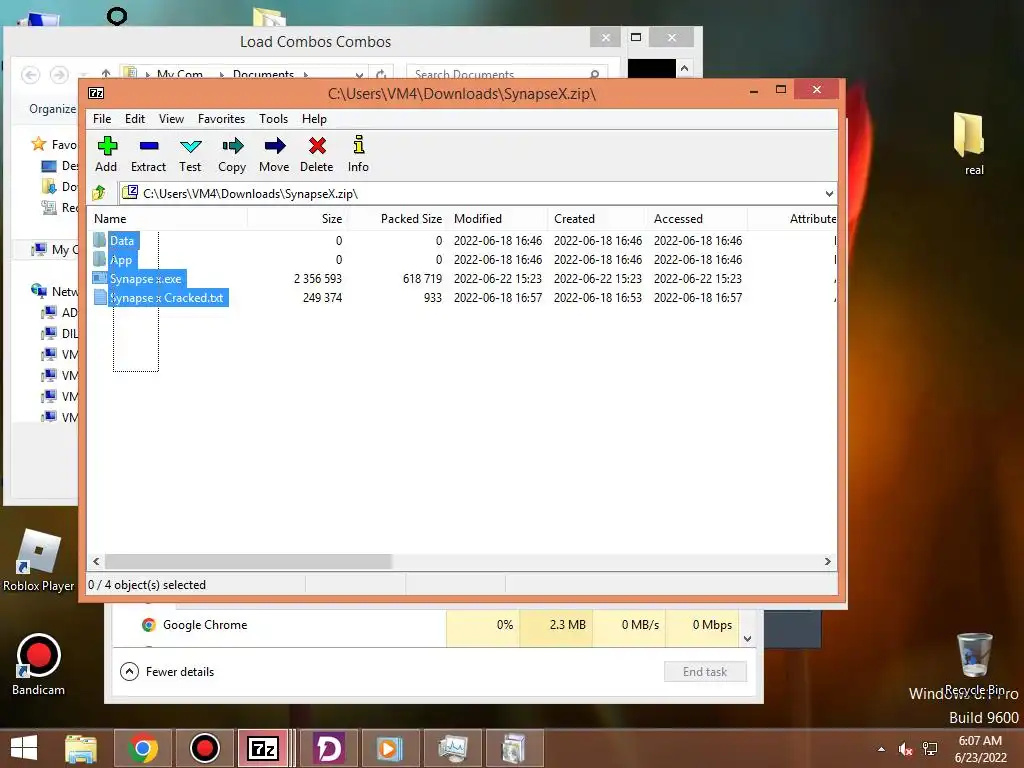
Task: Select the App folder in archive
Action: pyautogui.click(x=121, y=260)
